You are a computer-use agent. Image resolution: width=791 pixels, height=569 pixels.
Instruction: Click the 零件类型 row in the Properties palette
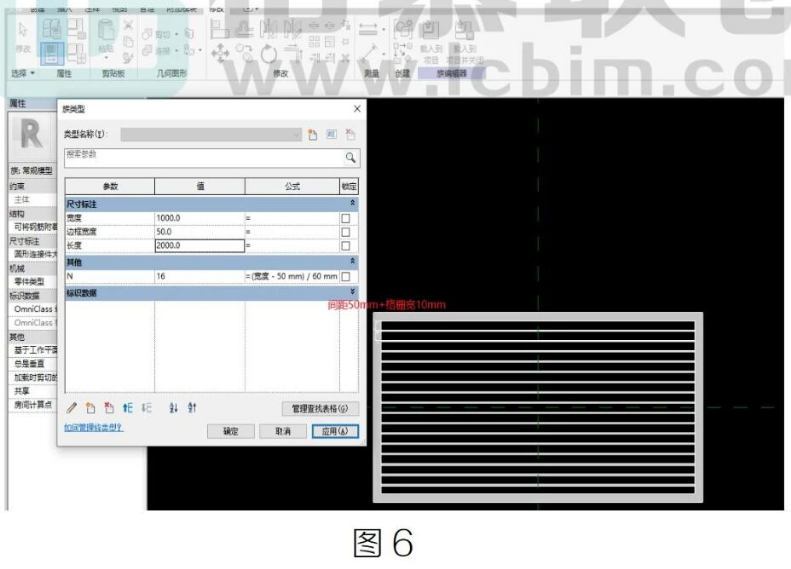coord(33,281)
